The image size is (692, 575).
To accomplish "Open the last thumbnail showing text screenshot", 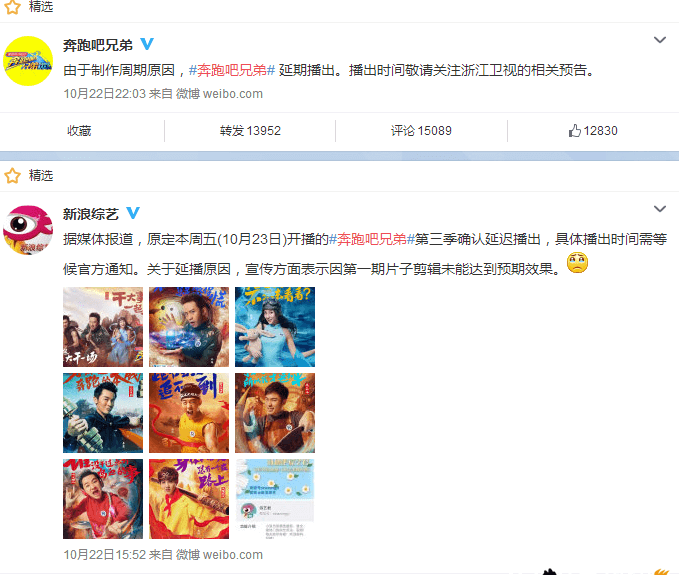I will (275, 499).
